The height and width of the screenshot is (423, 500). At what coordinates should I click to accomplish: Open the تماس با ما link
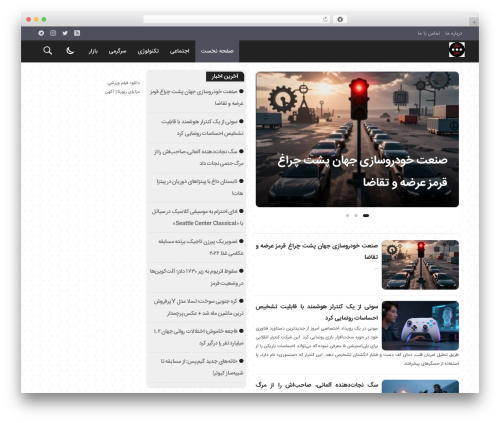coord(429,33)
